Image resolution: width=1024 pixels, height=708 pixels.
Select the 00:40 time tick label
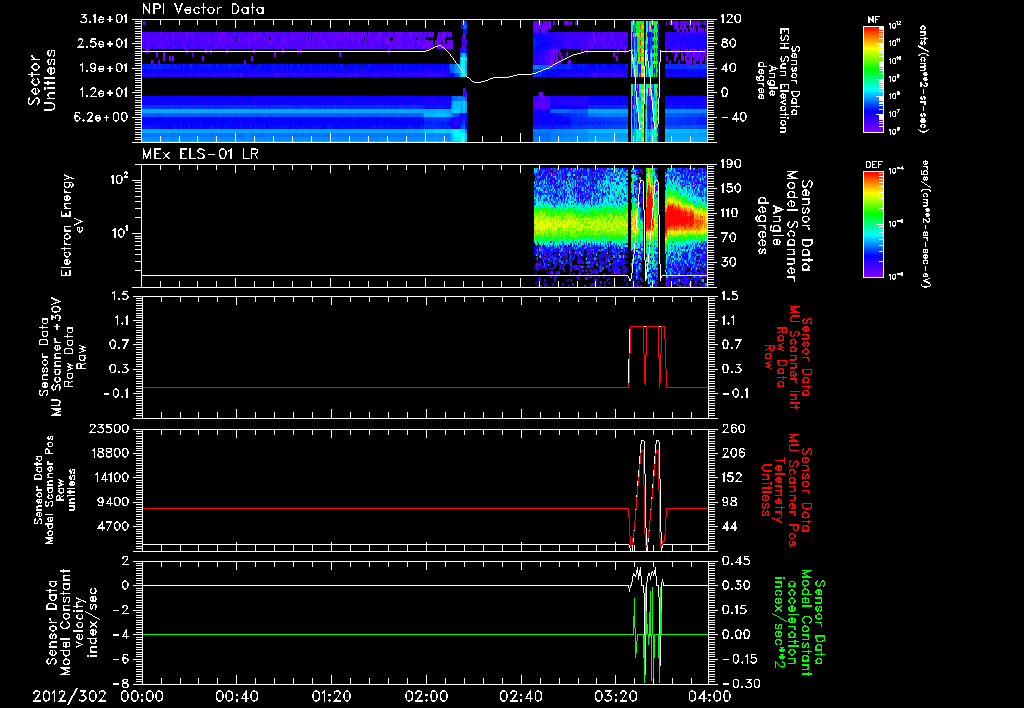236,696
